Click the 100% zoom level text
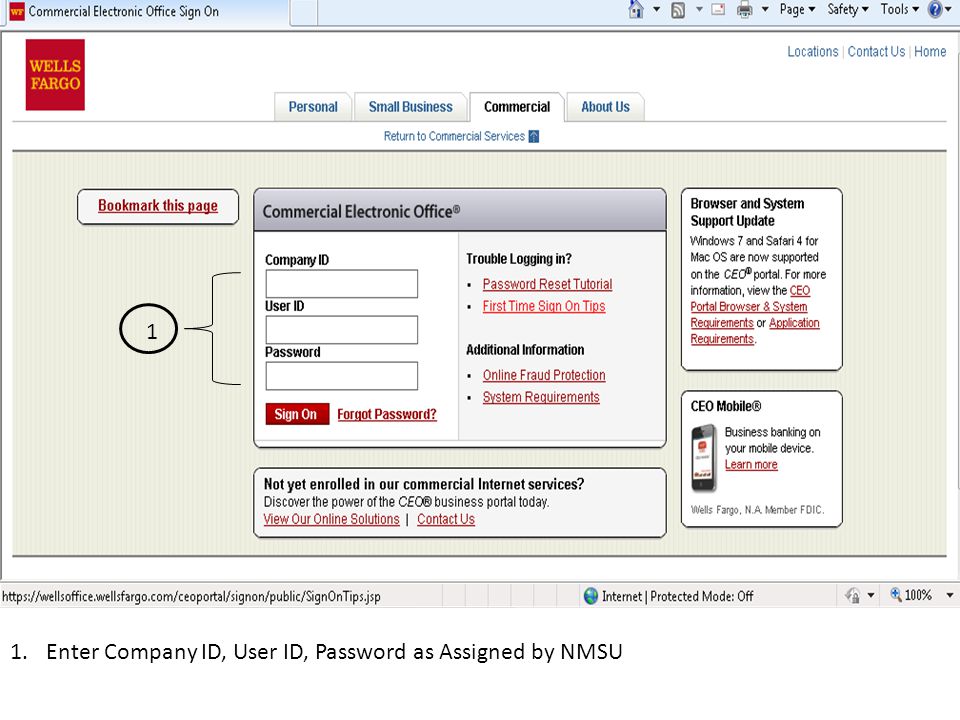960x720 pixels. tap(918, 595)
